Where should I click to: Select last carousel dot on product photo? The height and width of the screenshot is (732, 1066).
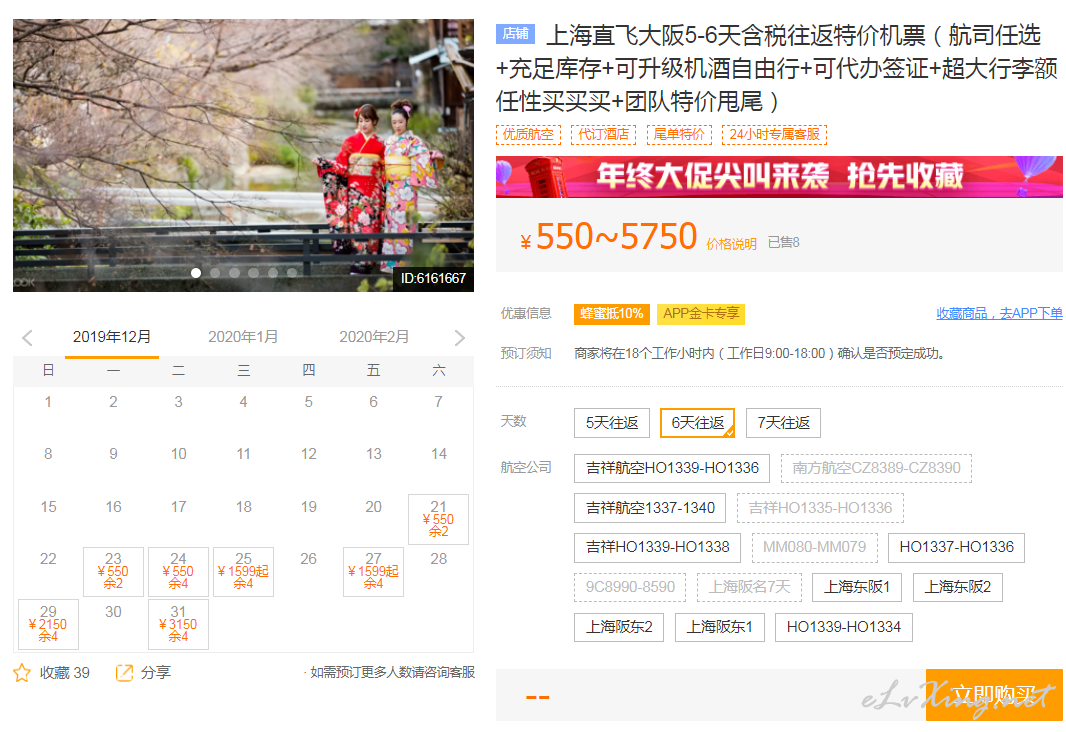point(292,273)
